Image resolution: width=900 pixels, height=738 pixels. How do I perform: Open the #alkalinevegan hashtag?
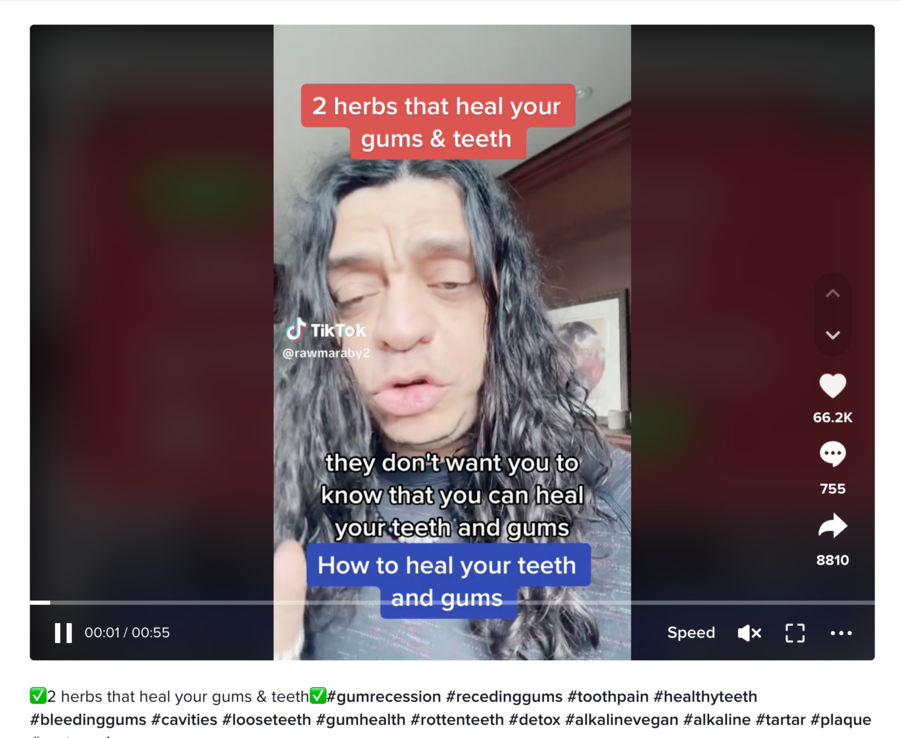pos(622,720)
